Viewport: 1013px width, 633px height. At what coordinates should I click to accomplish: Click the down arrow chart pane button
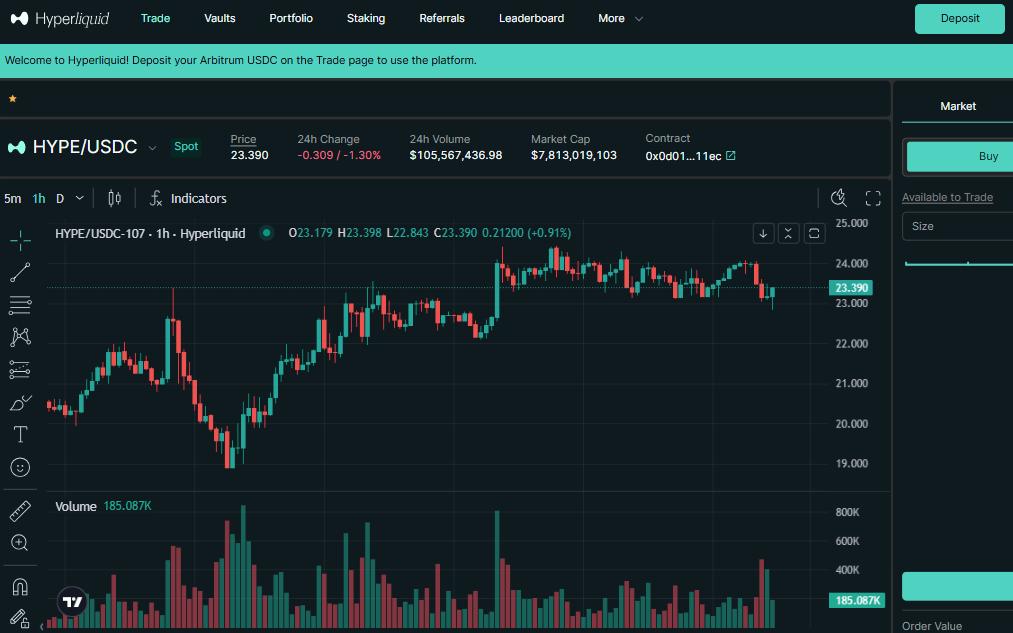(x=763, y=233)
